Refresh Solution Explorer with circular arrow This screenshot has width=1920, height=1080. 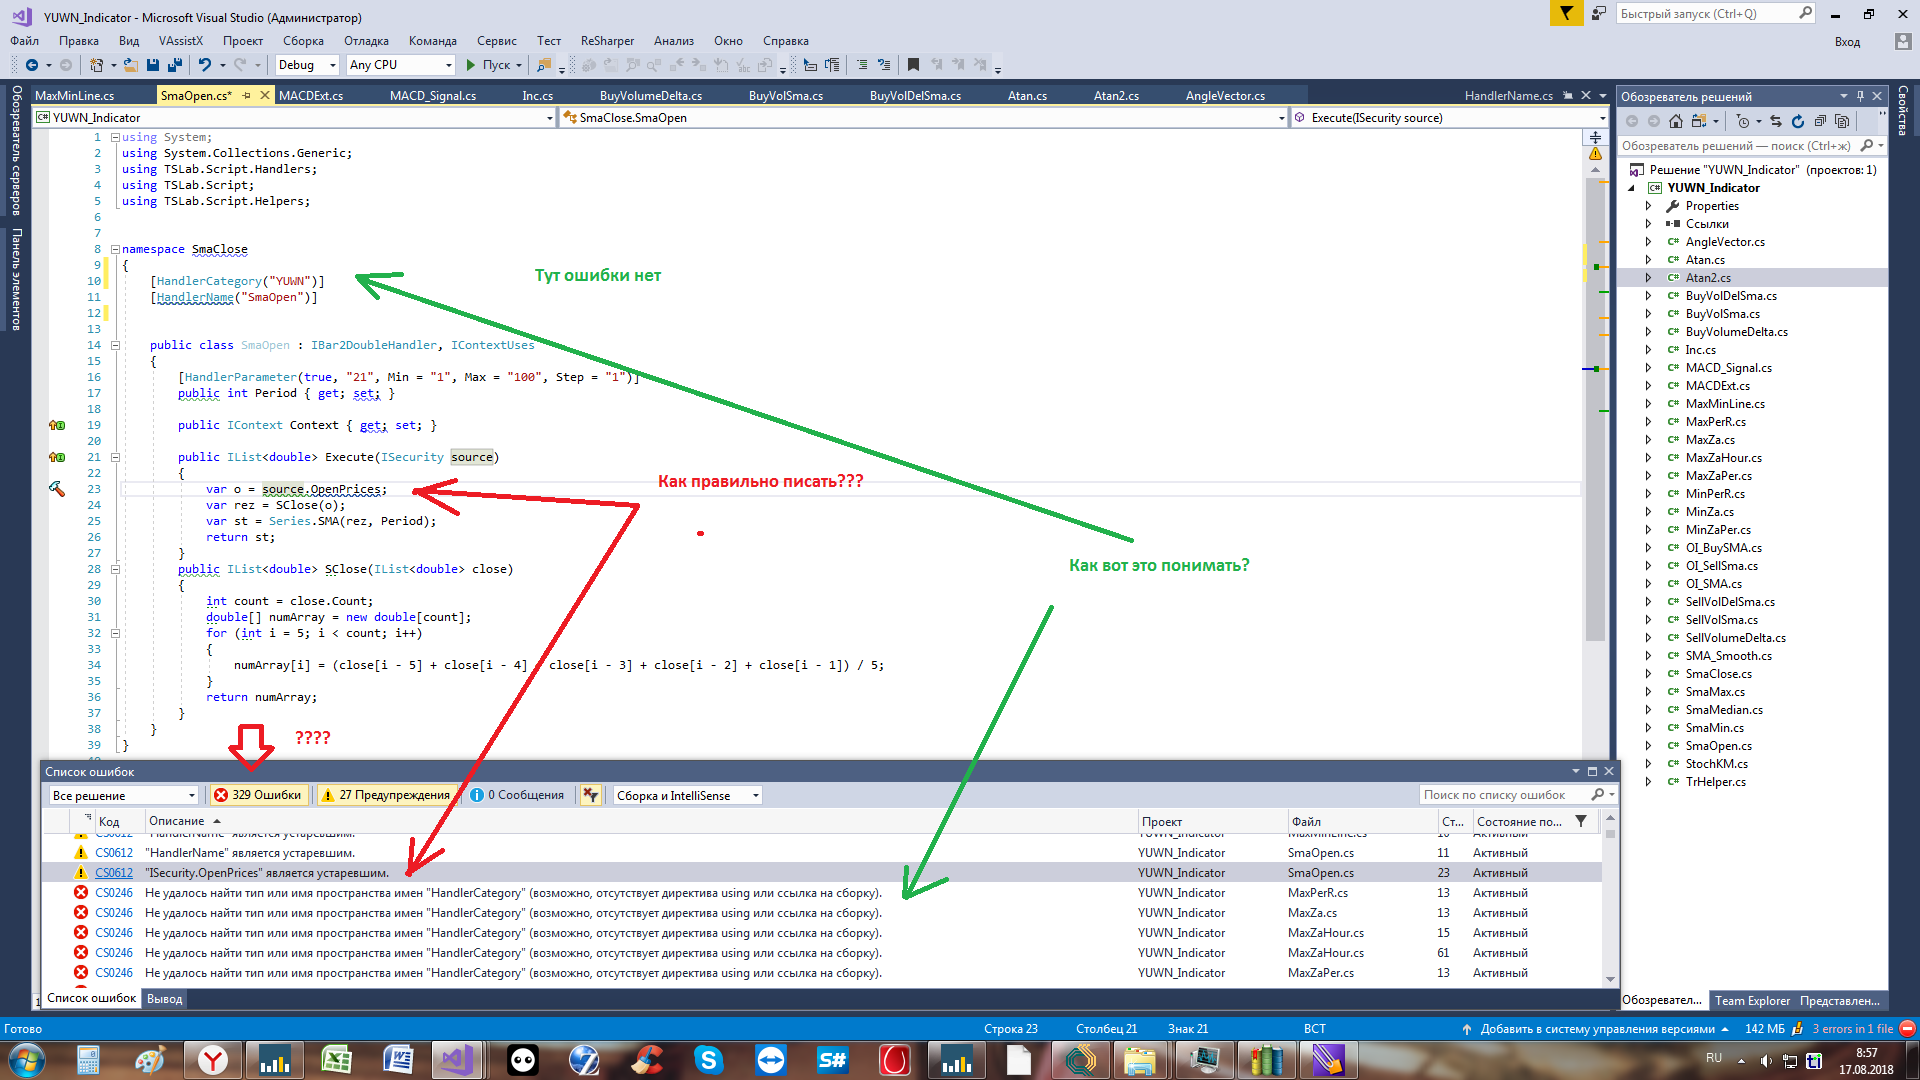coord(1797,121)
